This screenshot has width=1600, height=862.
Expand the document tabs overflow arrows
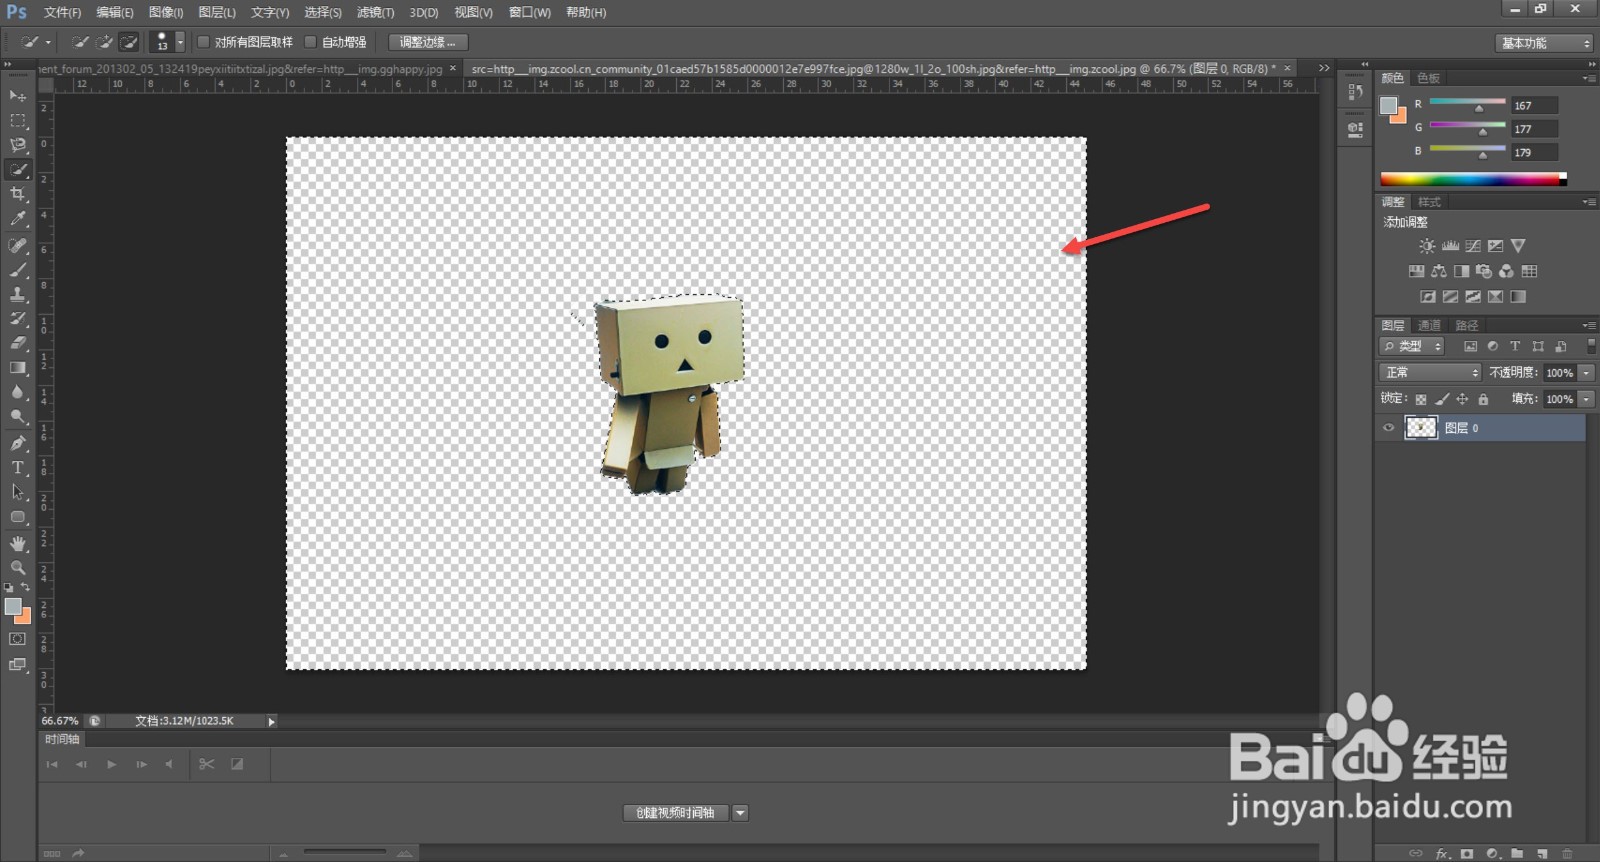(x=1324, y=68)
